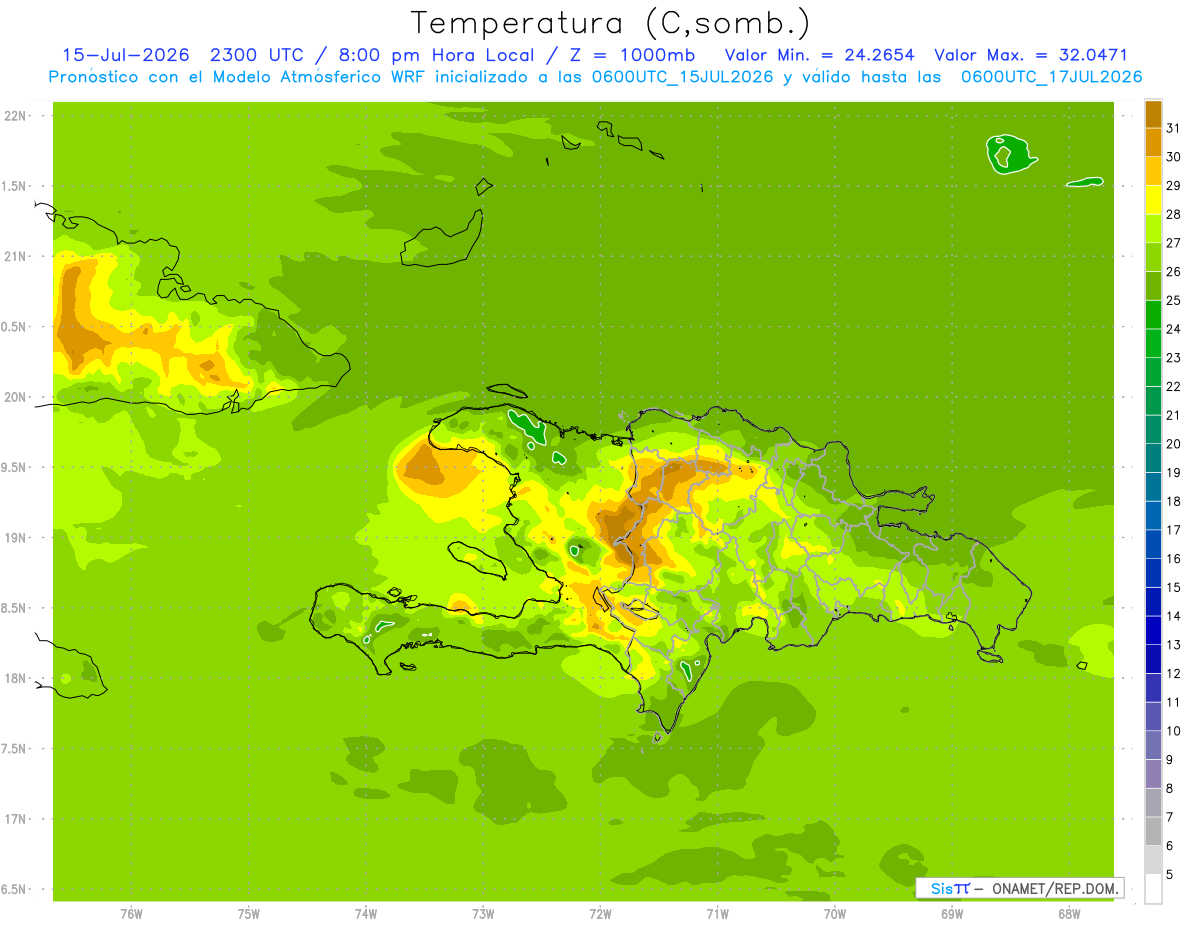Click the "21N" latitude tick label

(x=15, y=256)
